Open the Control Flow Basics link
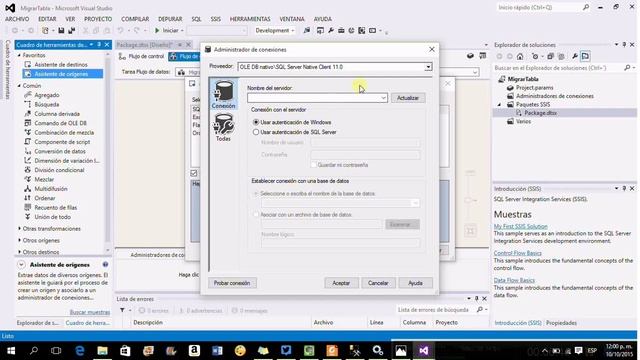This screenshot has width=640, height=360. click(517, 253)
